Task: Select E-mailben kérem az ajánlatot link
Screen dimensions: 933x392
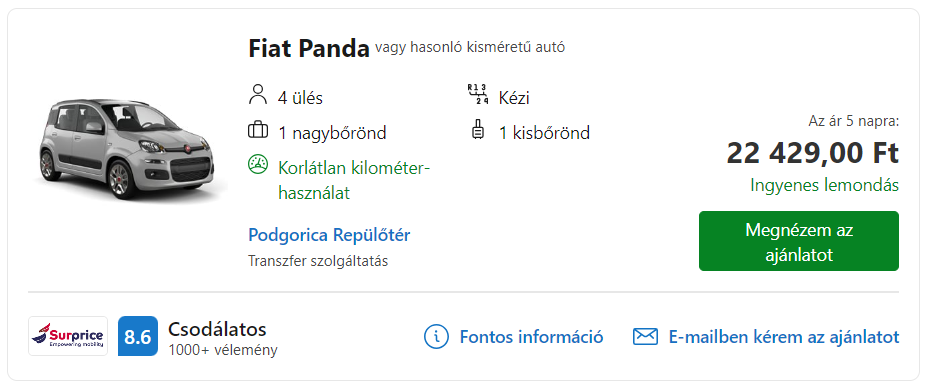Action: [x=784, y=337]
